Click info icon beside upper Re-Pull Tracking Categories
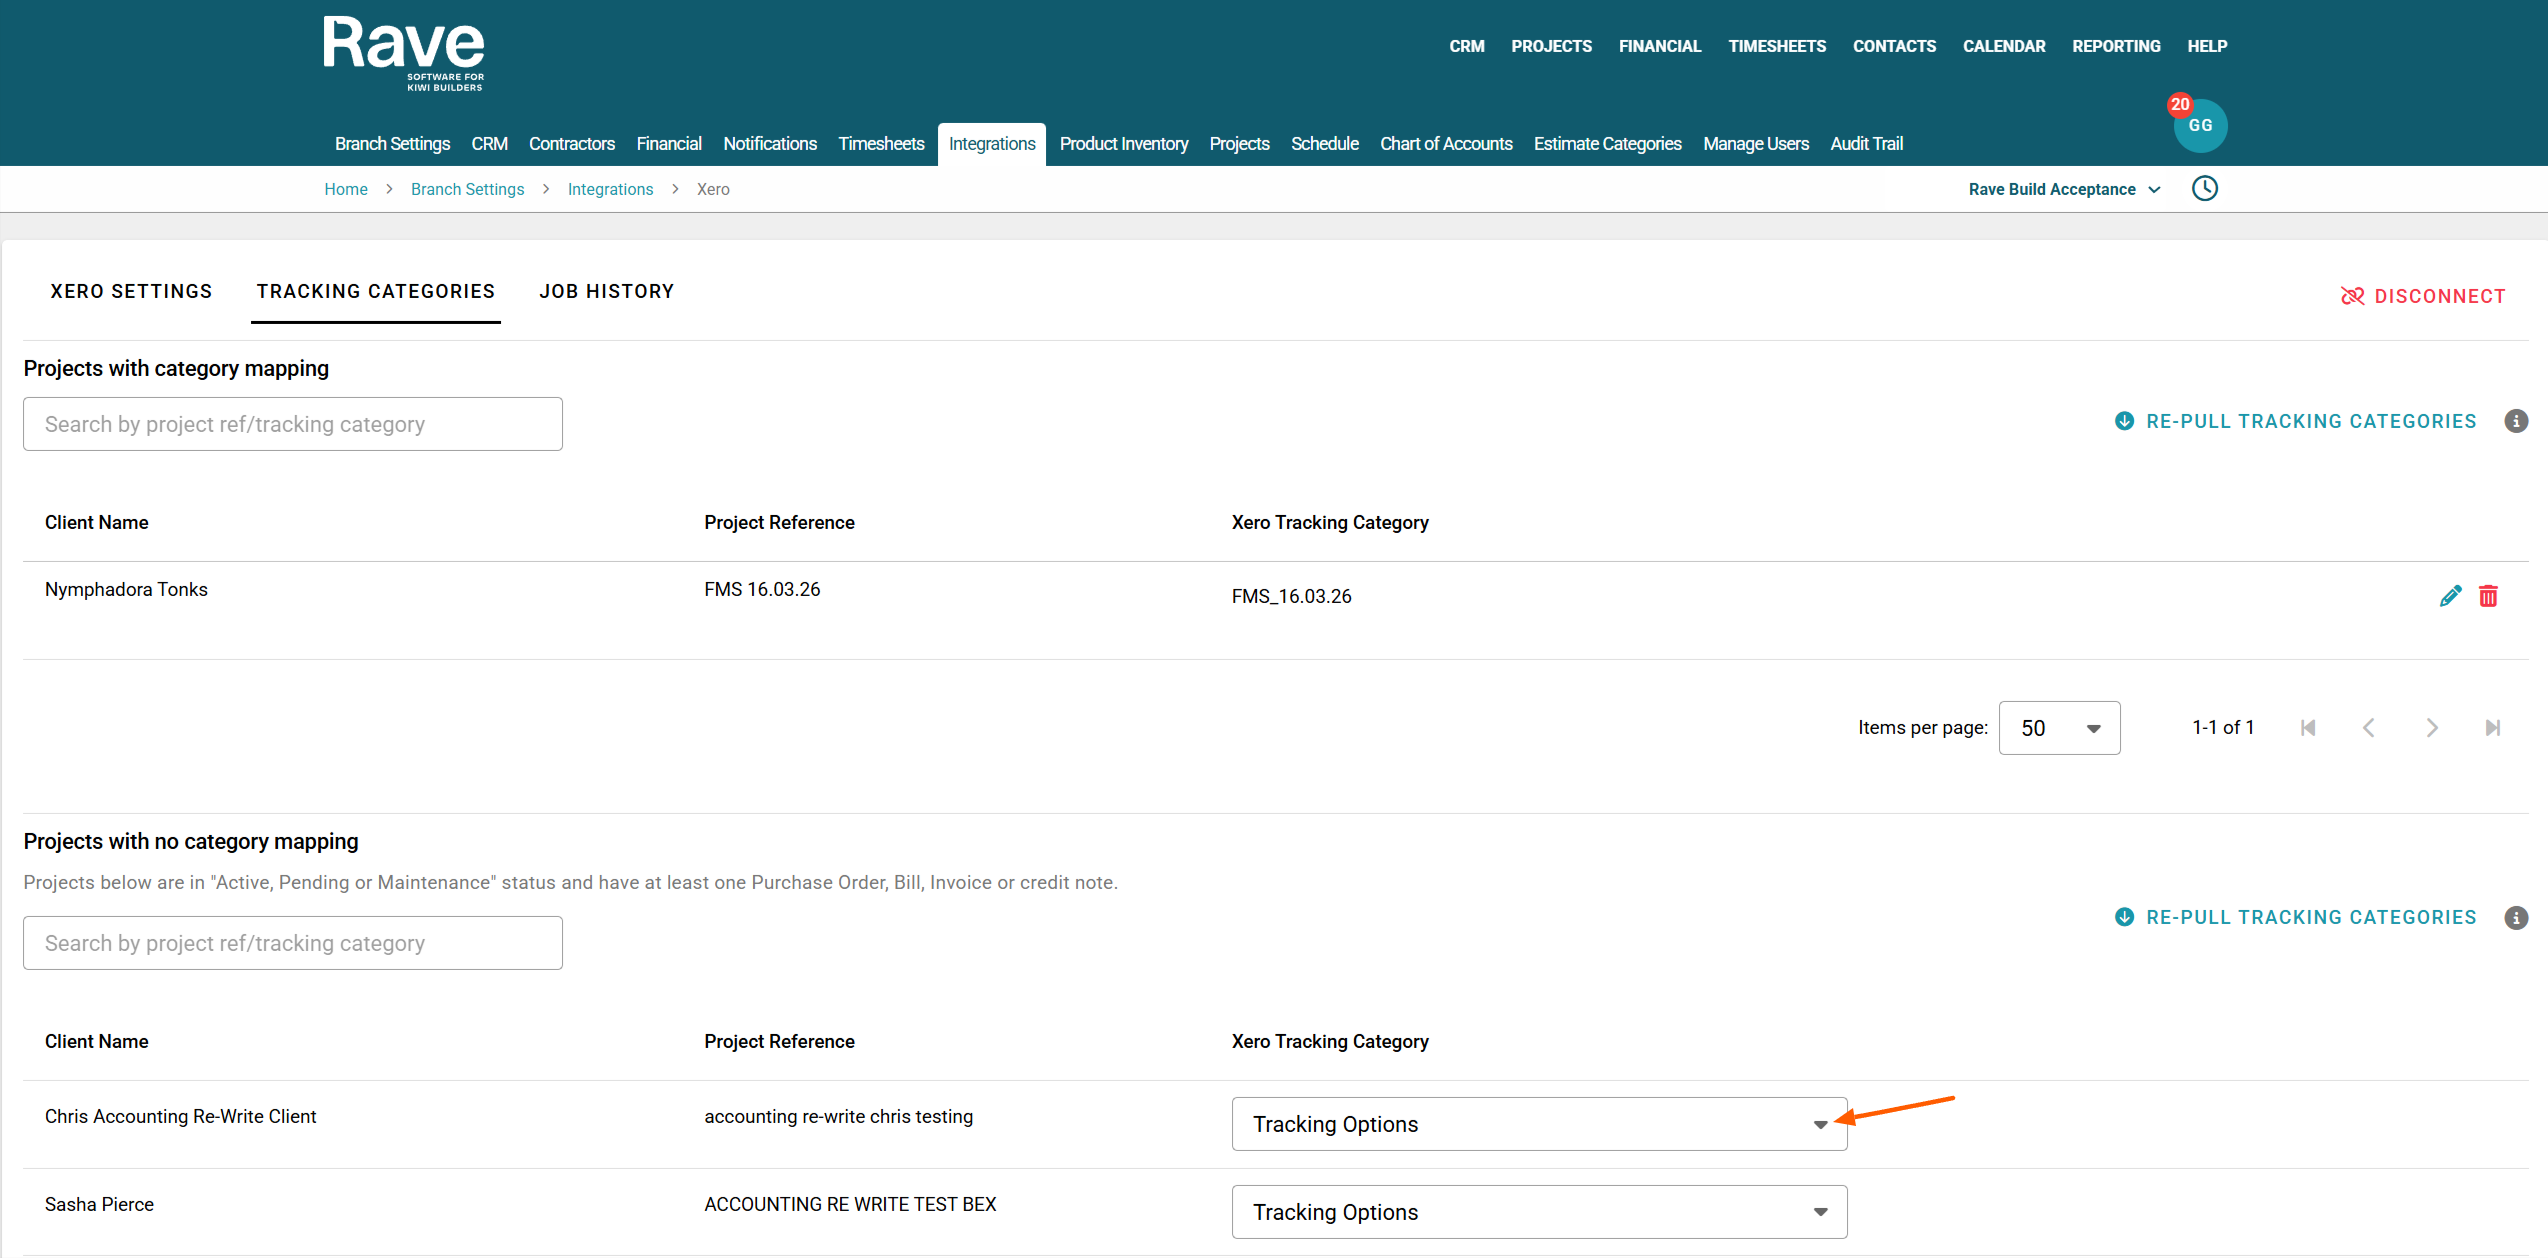2548x1258 pixels. pos(2516,421)
